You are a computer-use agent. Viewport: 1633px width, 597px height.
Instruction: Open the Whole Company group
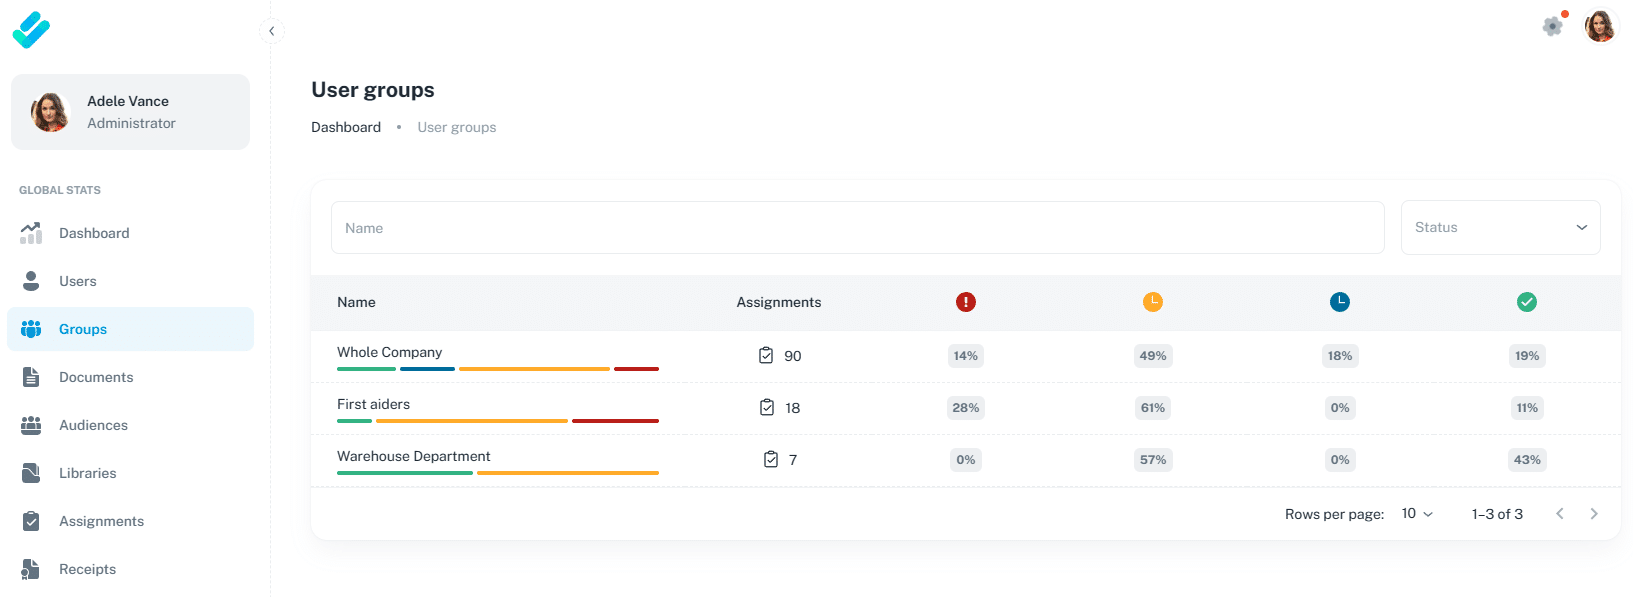click(389, 352)
